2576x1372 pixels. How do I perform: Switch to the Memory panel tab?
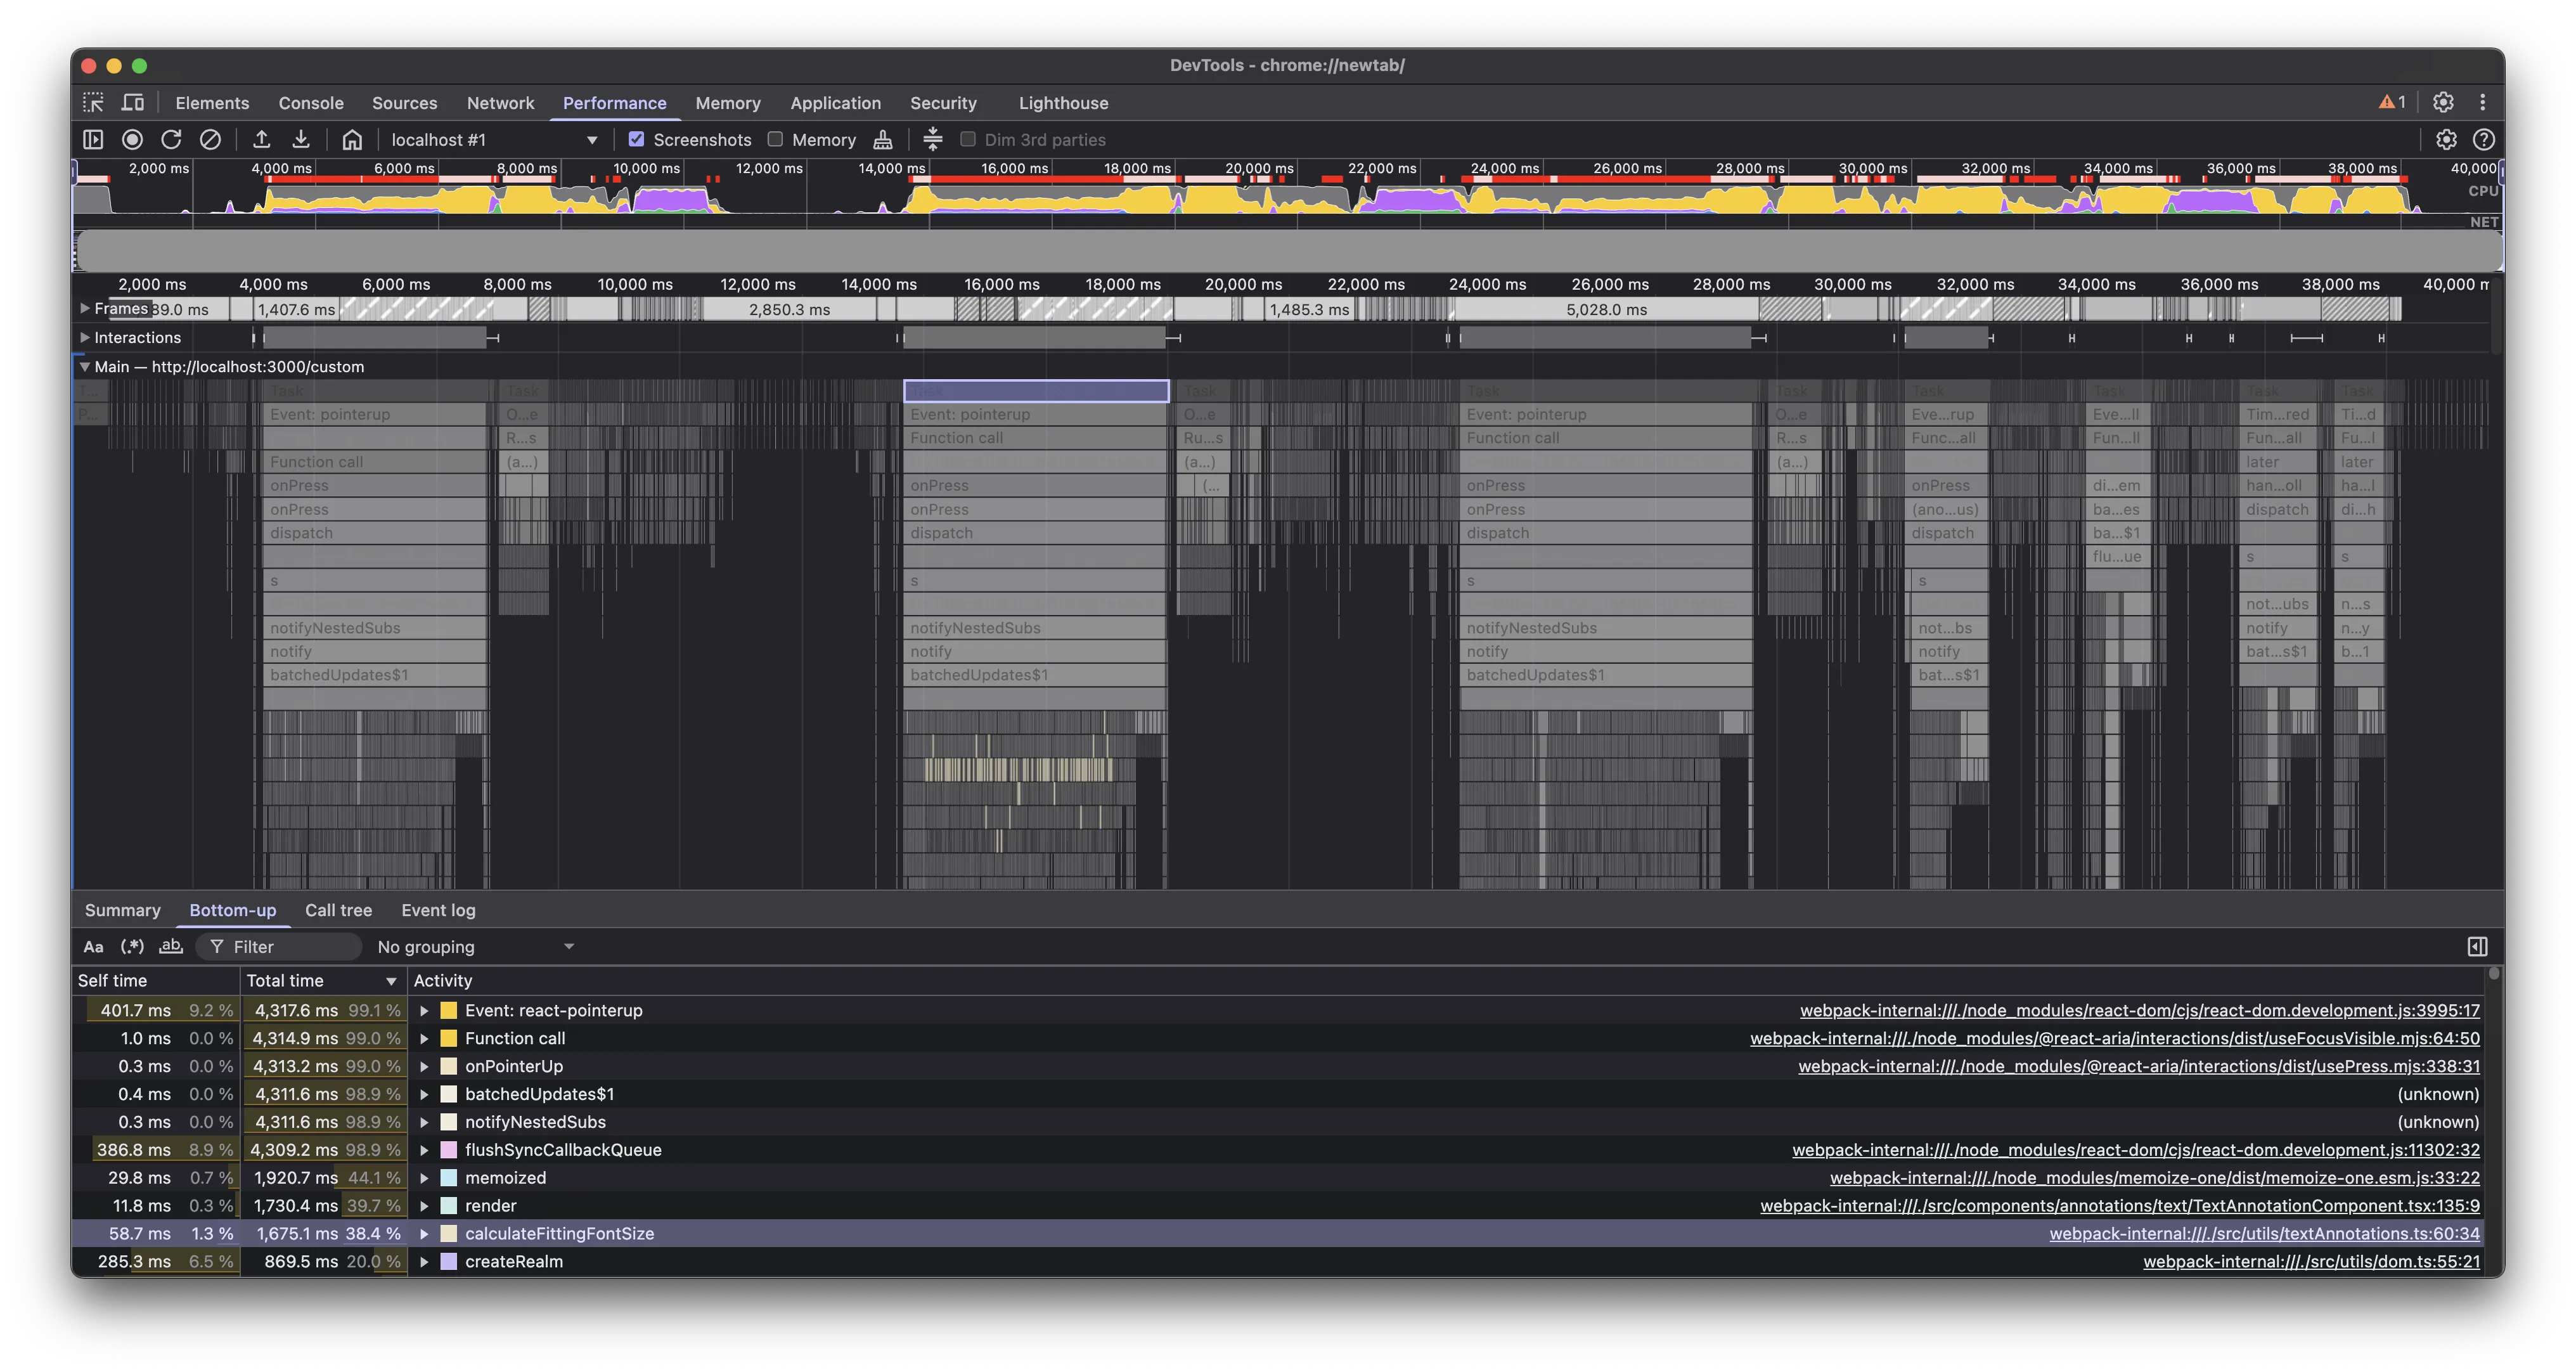point(728,102)
